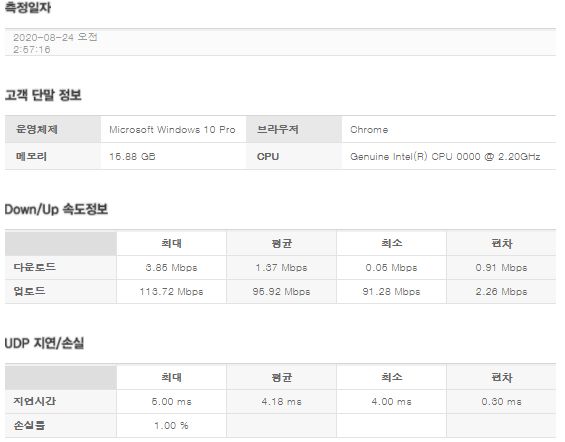Image resolution: width=565 pixels, height=442 pixels.
Task: Click download minimum value 0.05 Mbps
Action: coord(391,268)
